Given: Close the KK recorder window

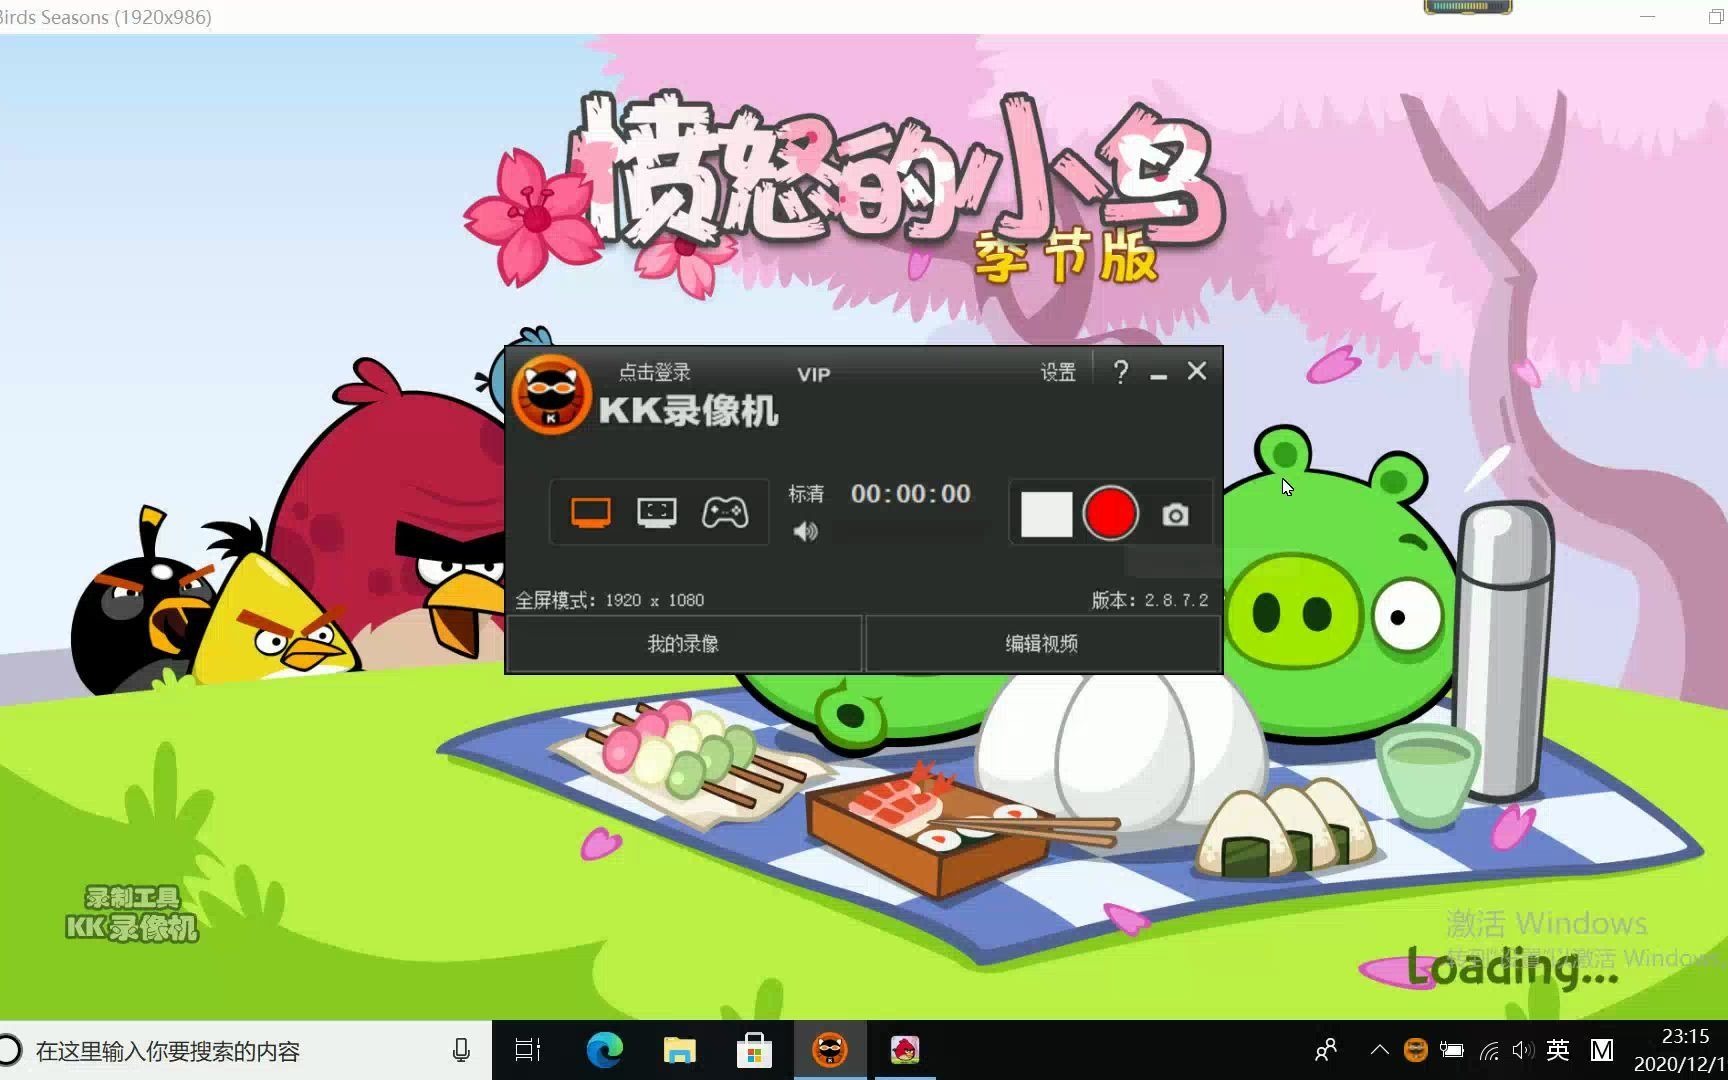Looking at the screenshot, I should (x=1197, y=371).
